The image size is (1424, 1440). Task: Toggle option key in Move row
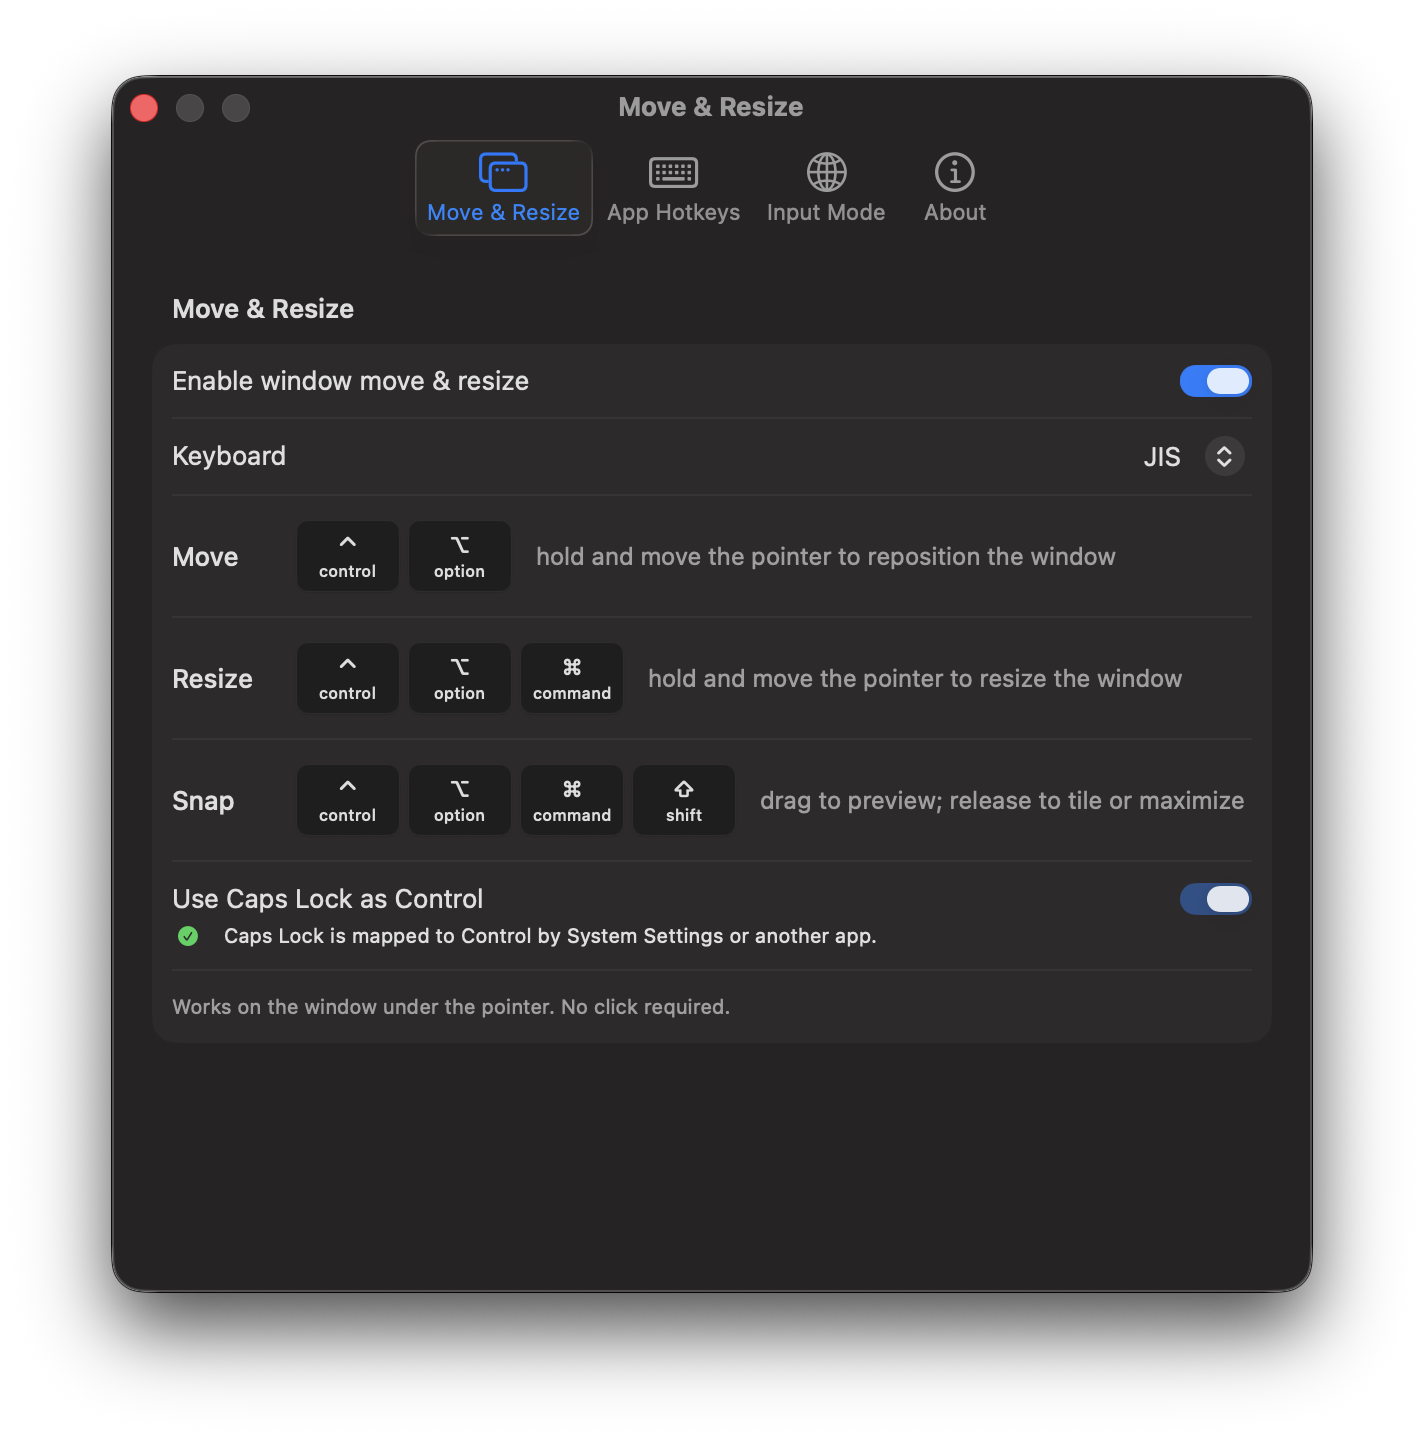[460, 556]
